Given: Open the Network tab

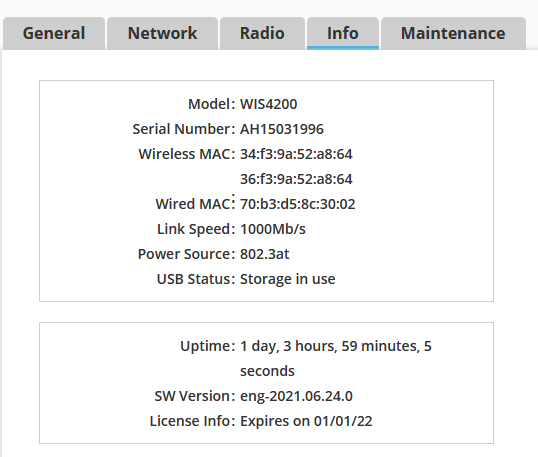Looking at the screenshot, I should coord(162,33).
